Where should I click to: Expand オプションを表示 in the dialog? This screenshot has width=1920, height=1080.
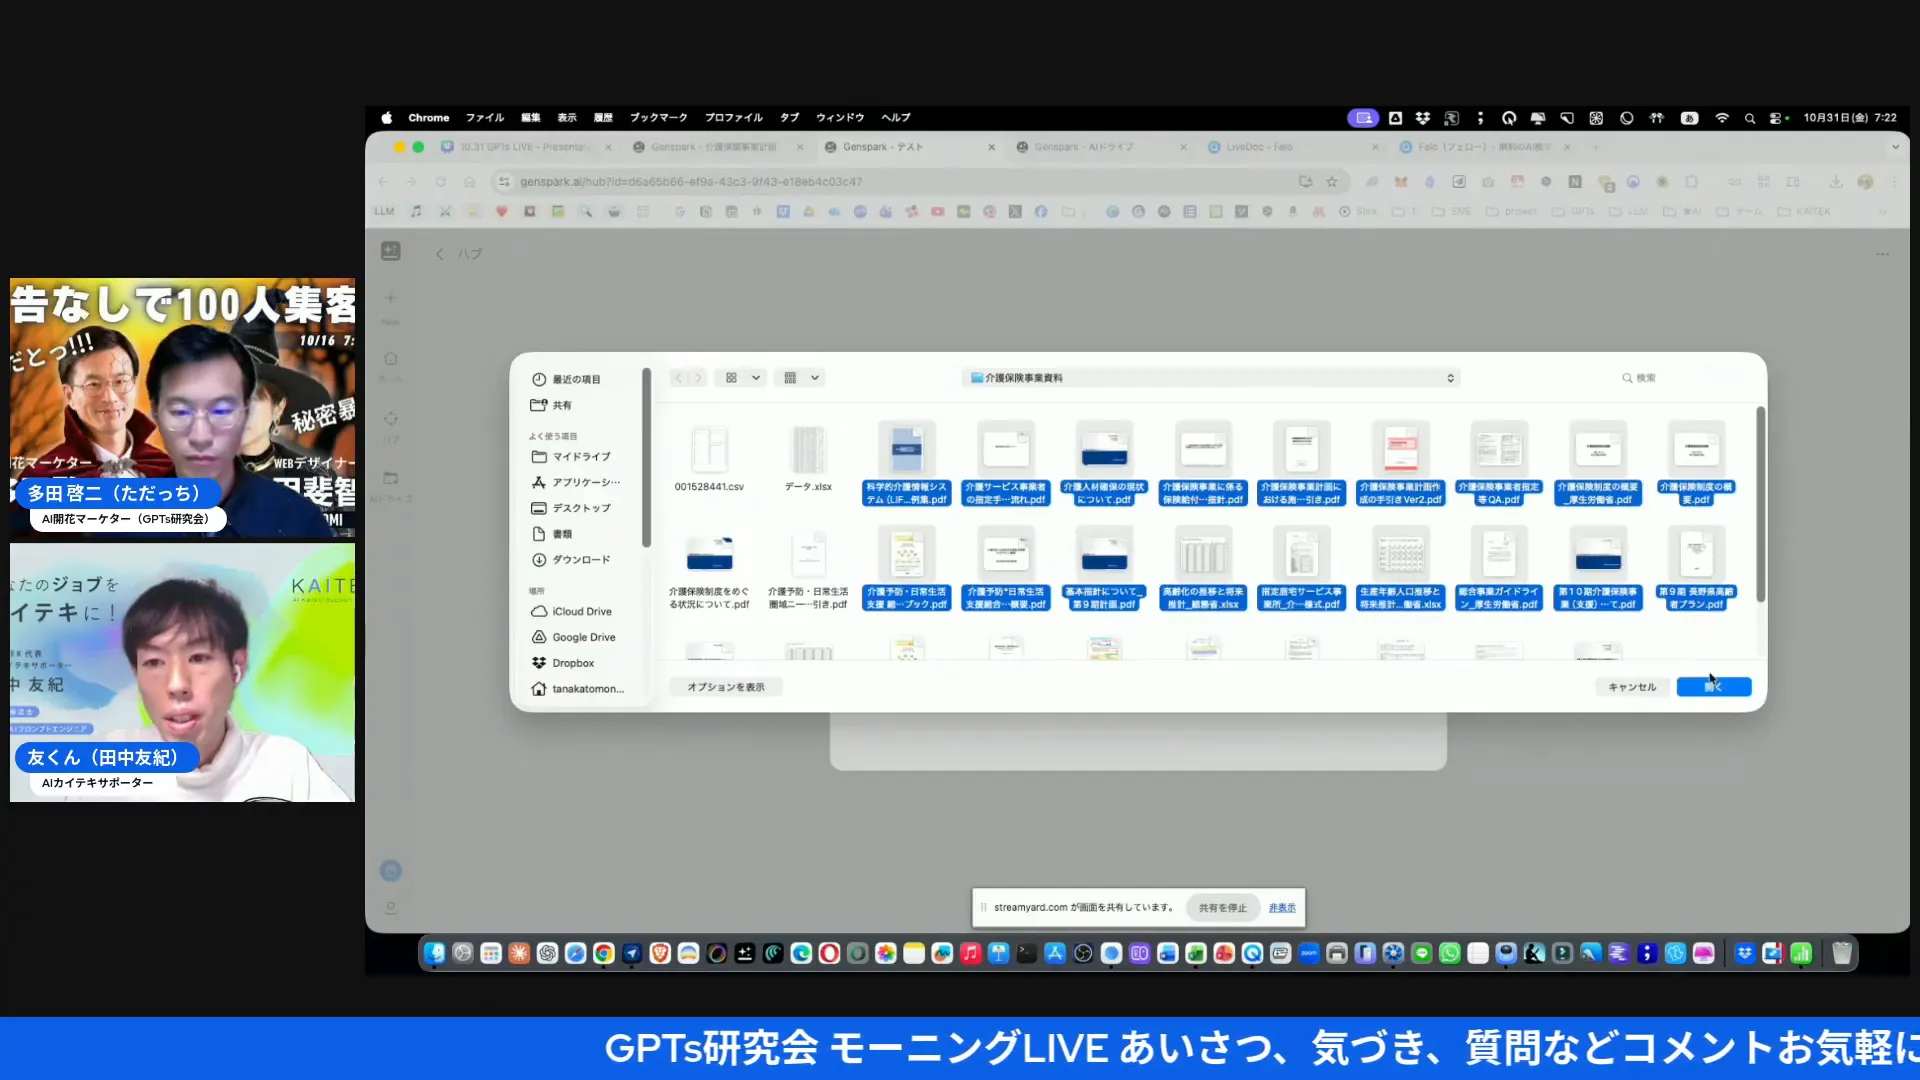point(725,687)
